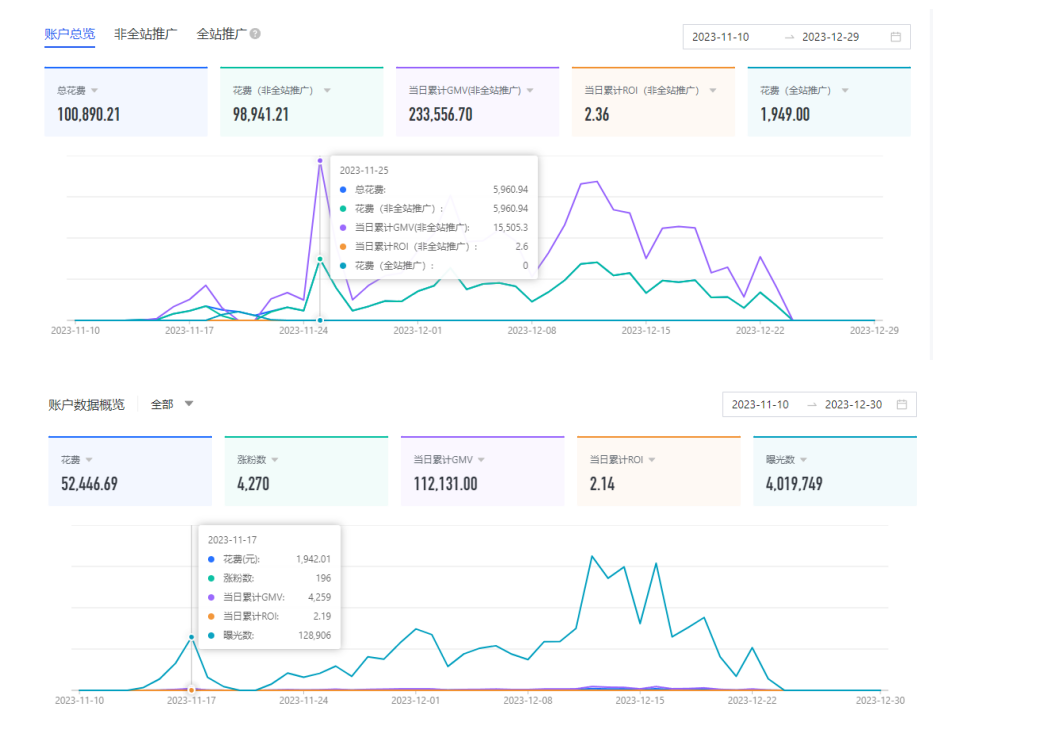This screenshot has height=730, width=1044.
Task: Switch to the 非全站推广 tab
Action: click(146, 34)
